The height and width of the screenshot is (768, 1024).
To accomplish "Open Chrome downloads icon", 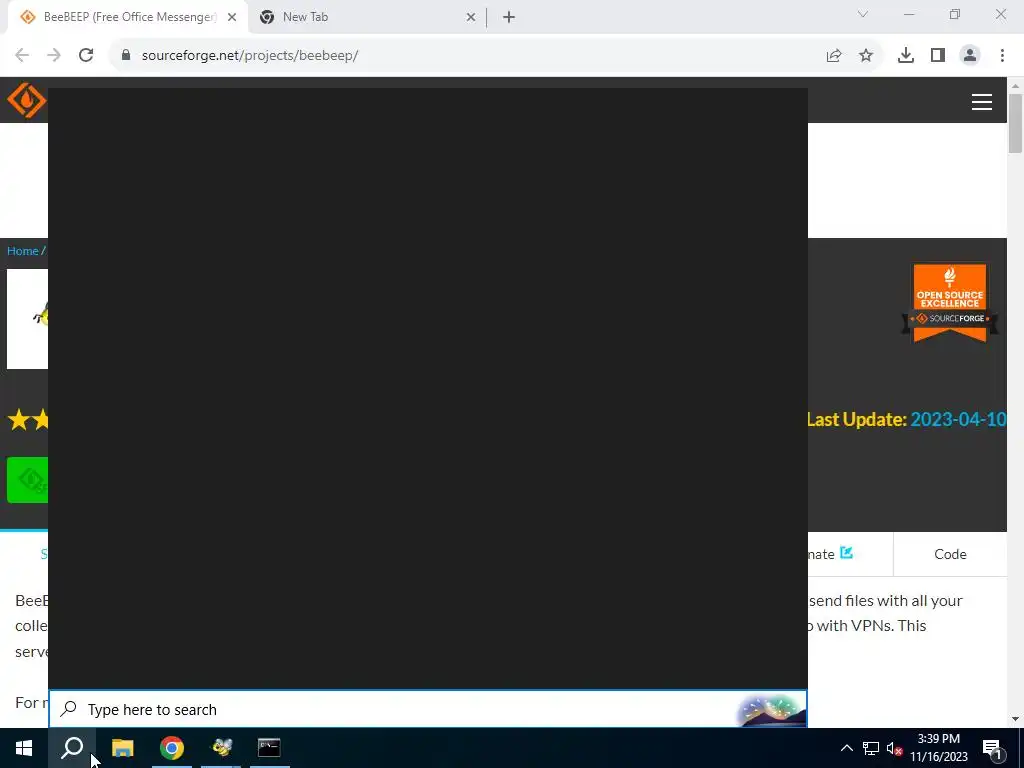I will point(905,56).
